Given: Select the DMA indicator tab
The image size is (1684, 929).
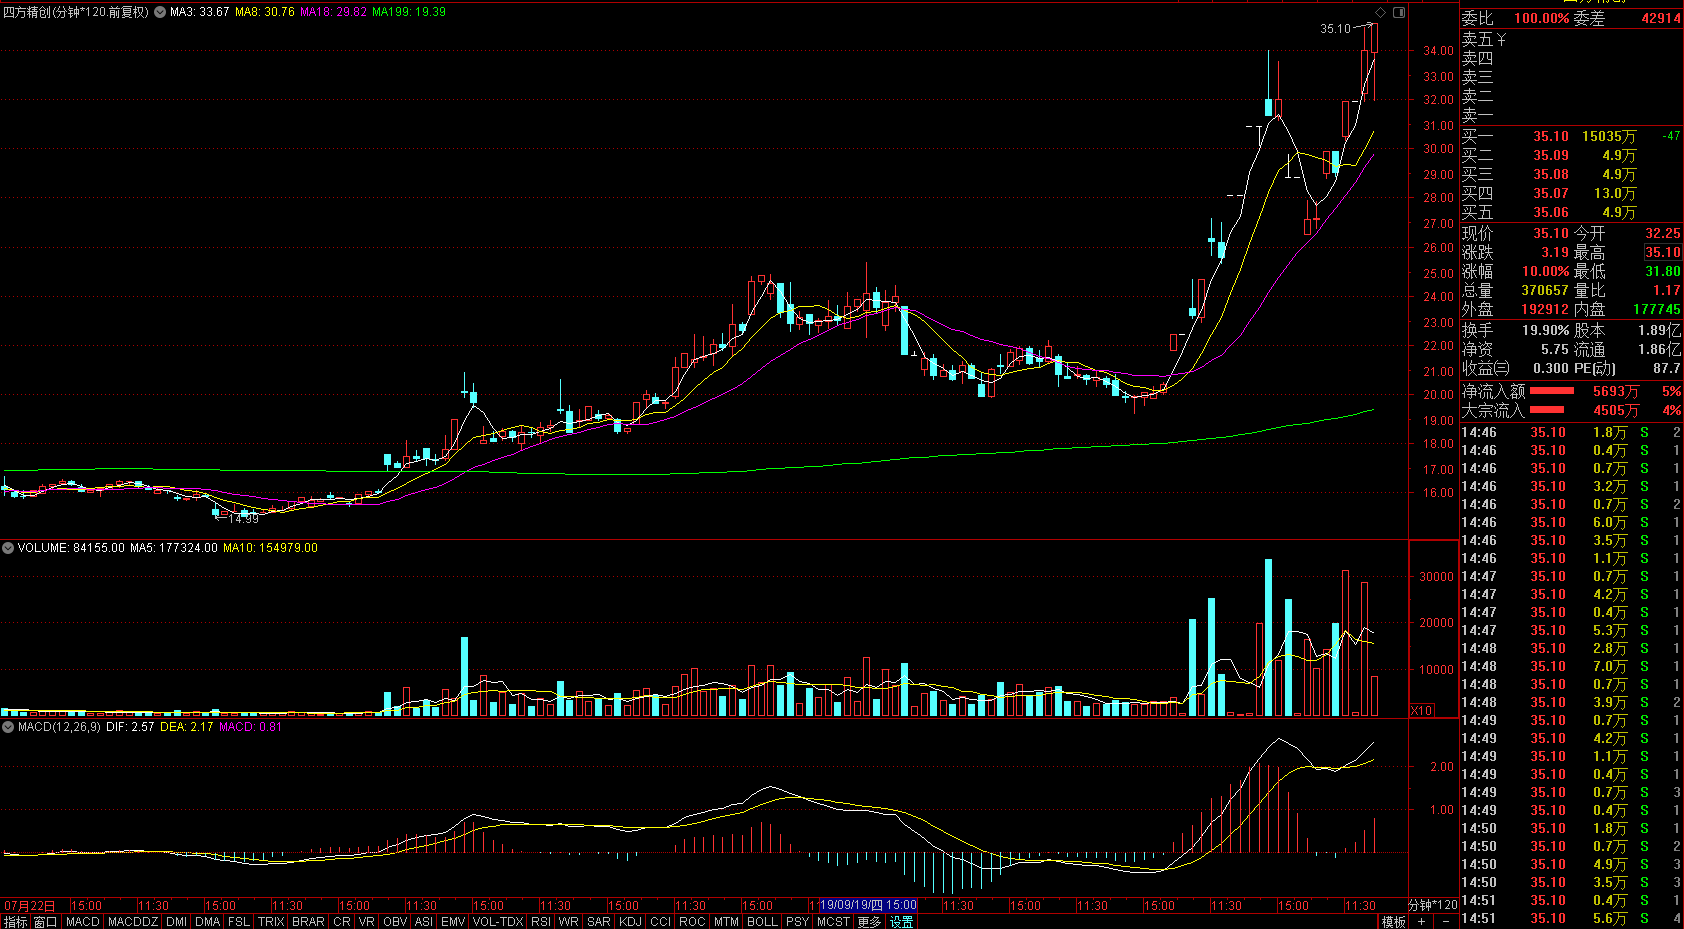Looking at the screenshot, I should (208, 922).
